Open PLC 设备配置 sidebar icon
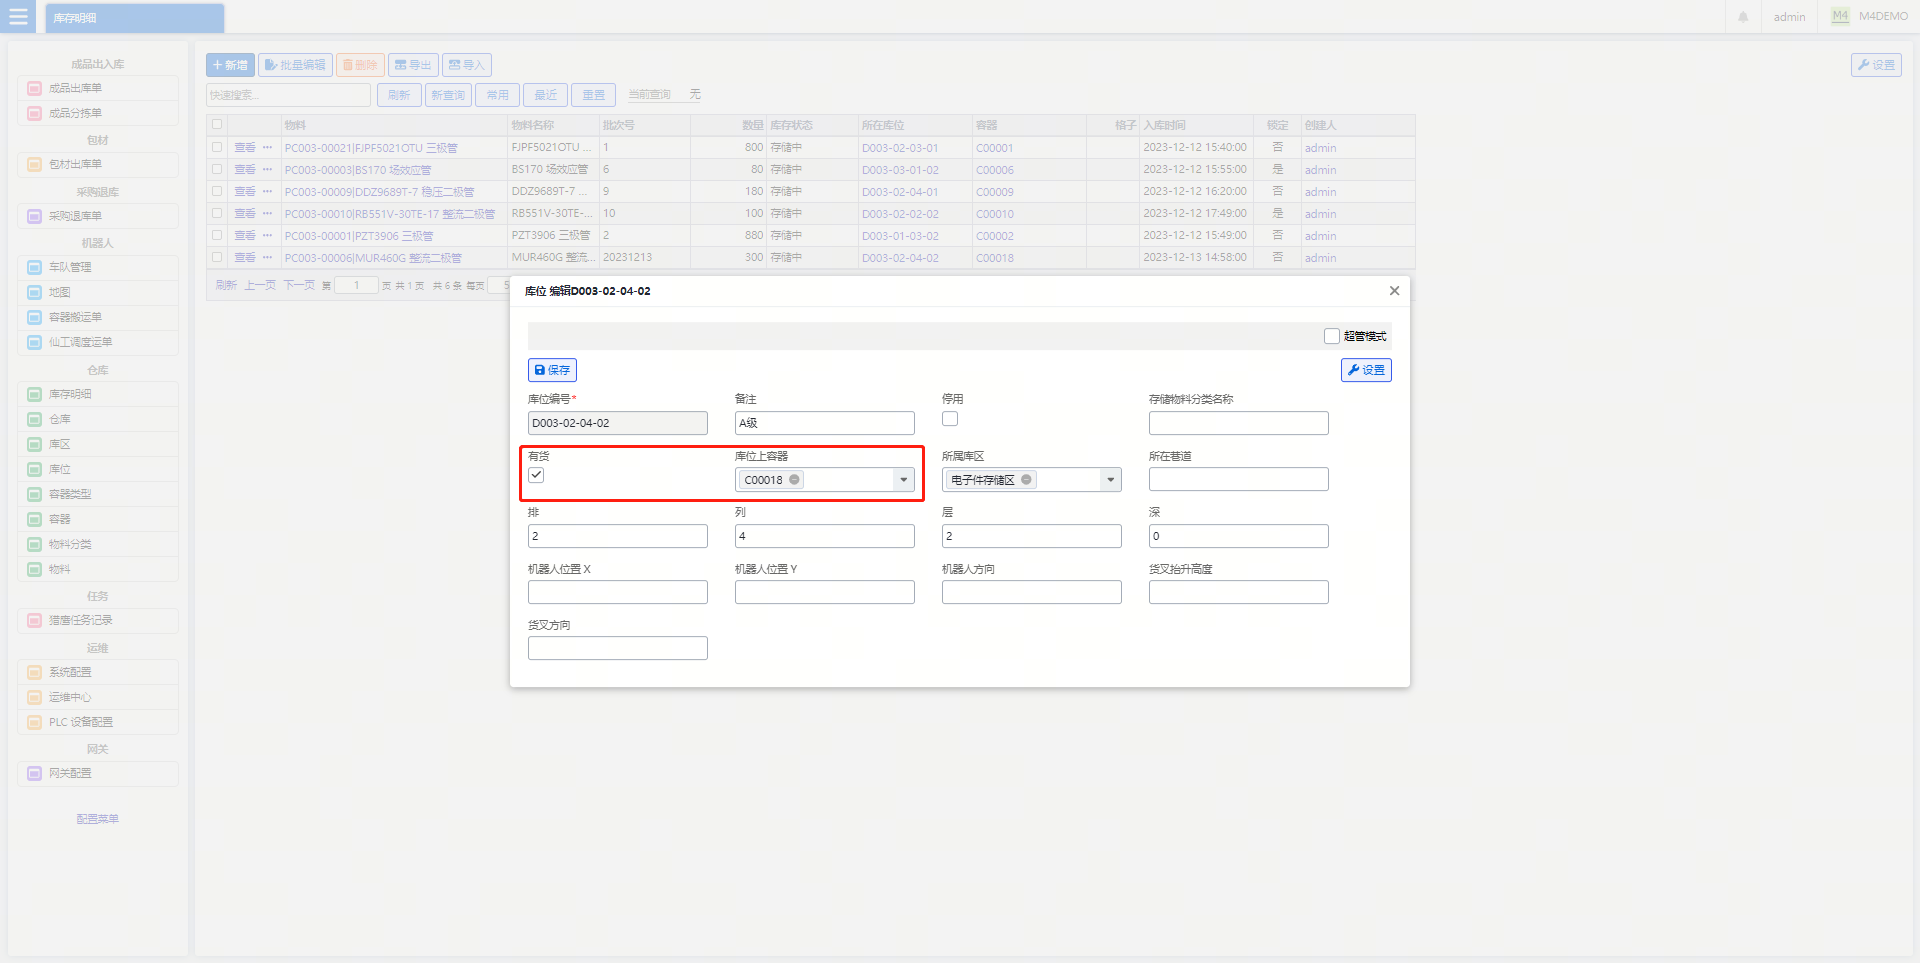Image resolution: width=1920 pixels, height=963 pixels. click(x=35, y=723)
